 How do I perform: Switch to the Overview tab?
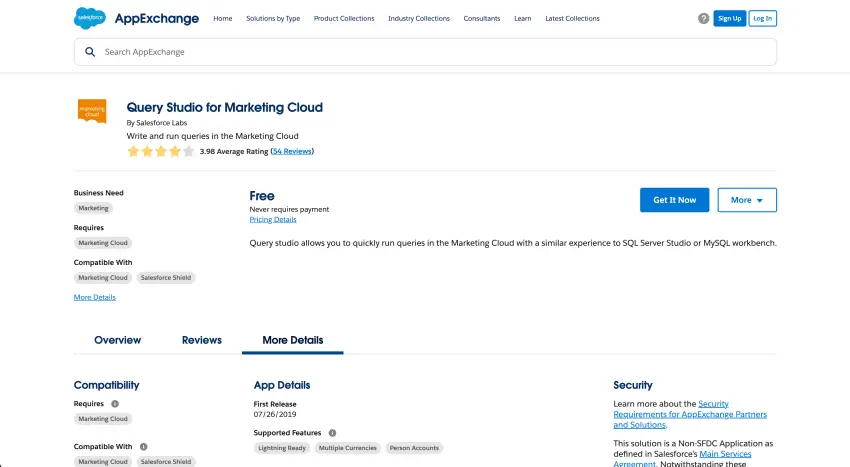pos(117,340)
